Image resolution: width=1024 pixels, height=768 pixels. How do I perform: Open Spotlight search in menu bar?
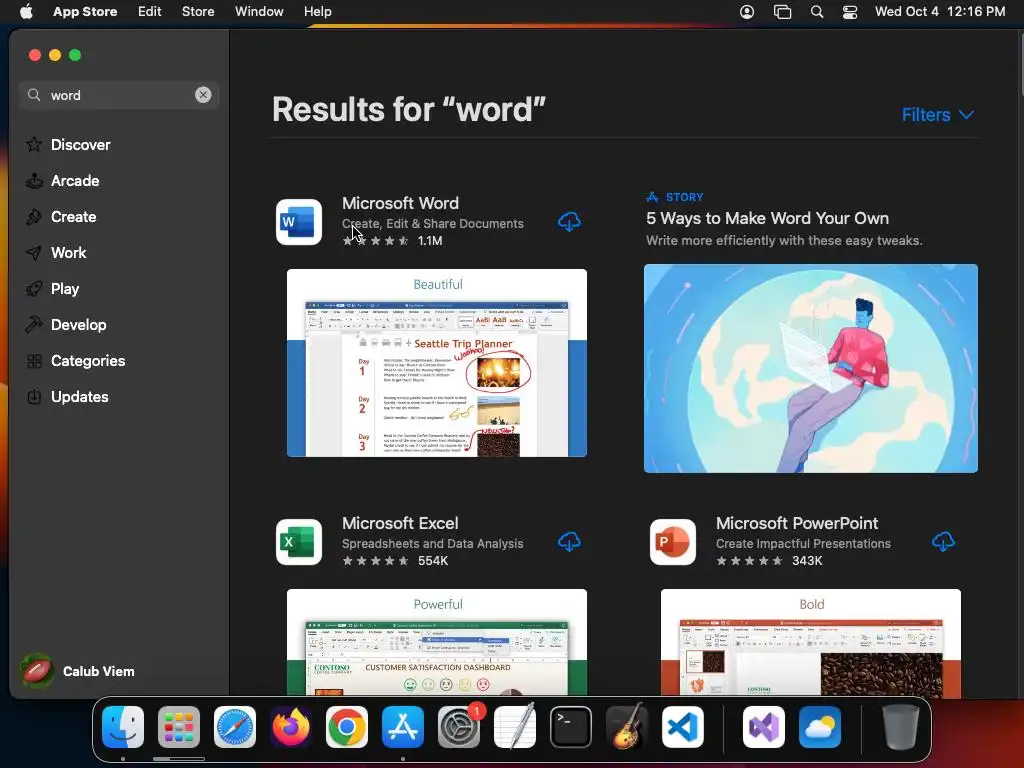pyautogui.click(x=816, y=12)
